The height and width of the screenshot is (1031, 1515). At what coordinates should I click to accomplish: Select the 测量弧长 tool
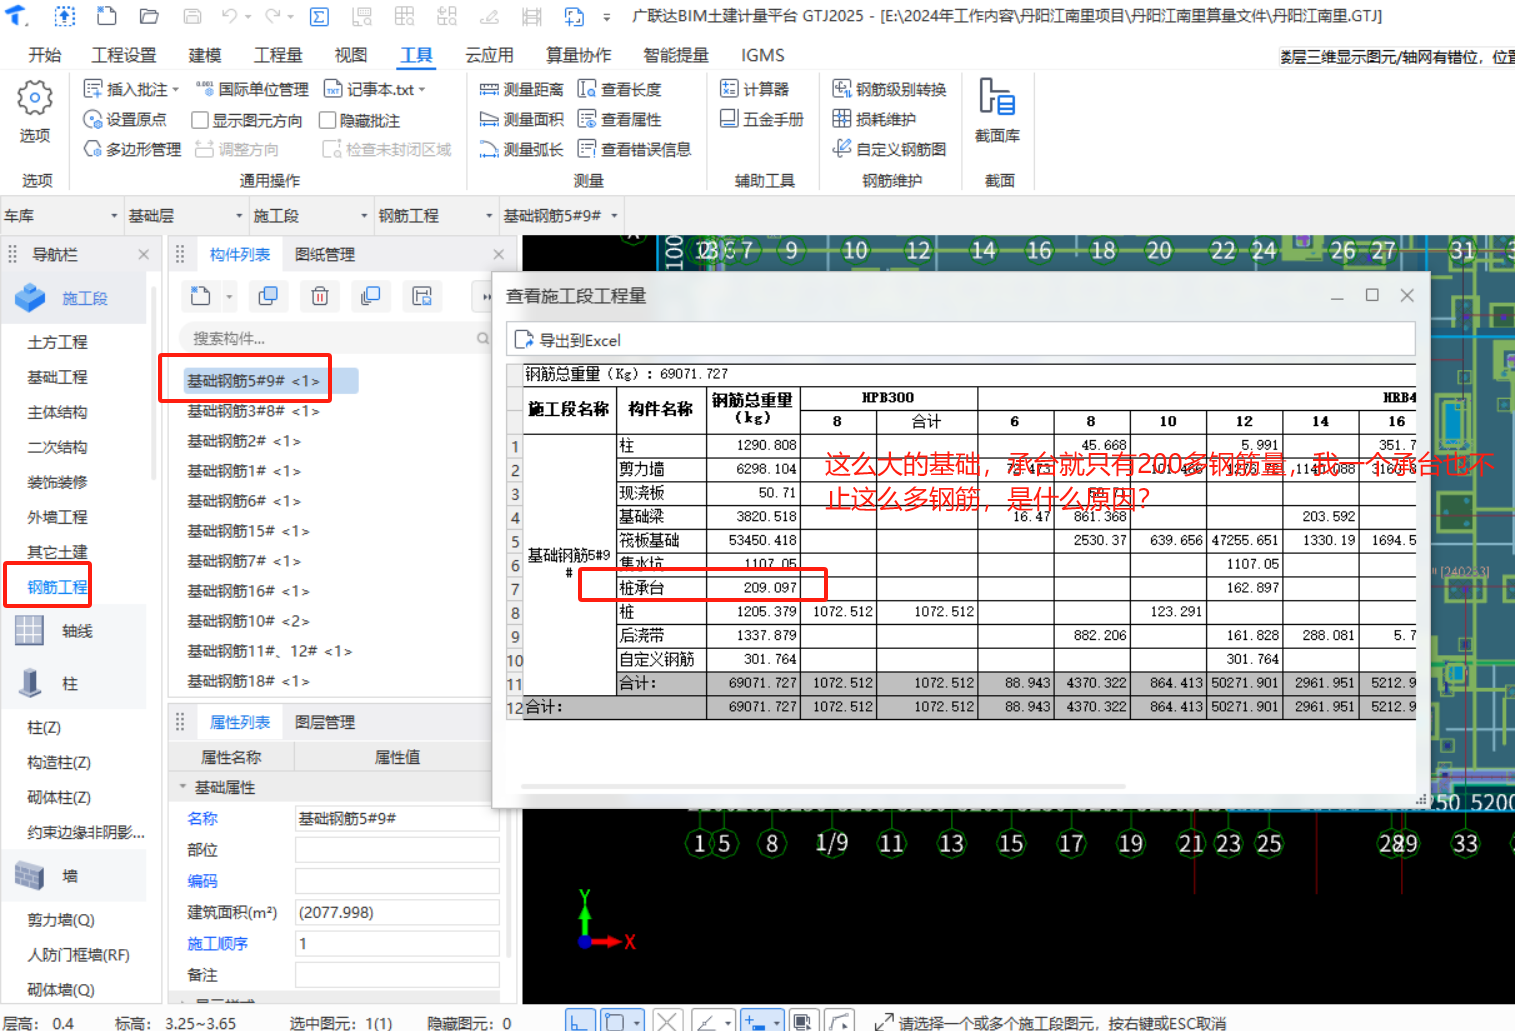point(522,149)
